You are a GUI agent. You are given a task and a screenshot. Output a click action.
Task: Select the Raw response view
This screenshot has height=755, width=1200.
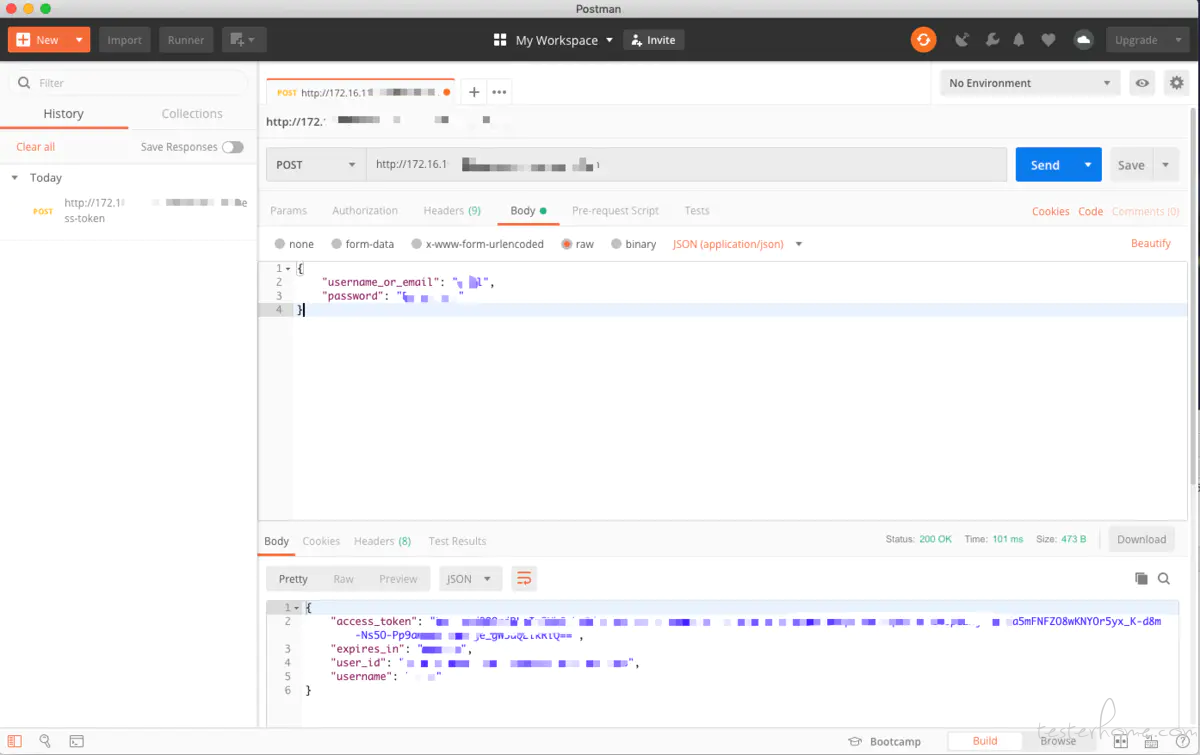coord(343,579)
